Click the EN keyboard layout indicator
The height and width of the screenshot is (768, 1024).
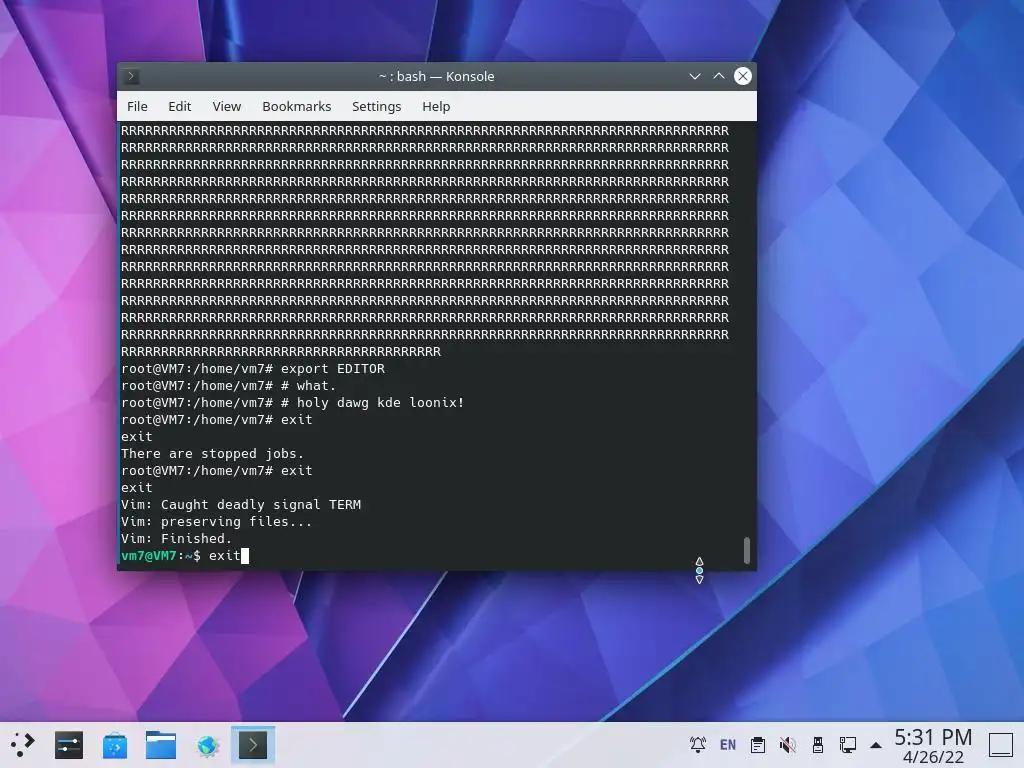point(728,744)
